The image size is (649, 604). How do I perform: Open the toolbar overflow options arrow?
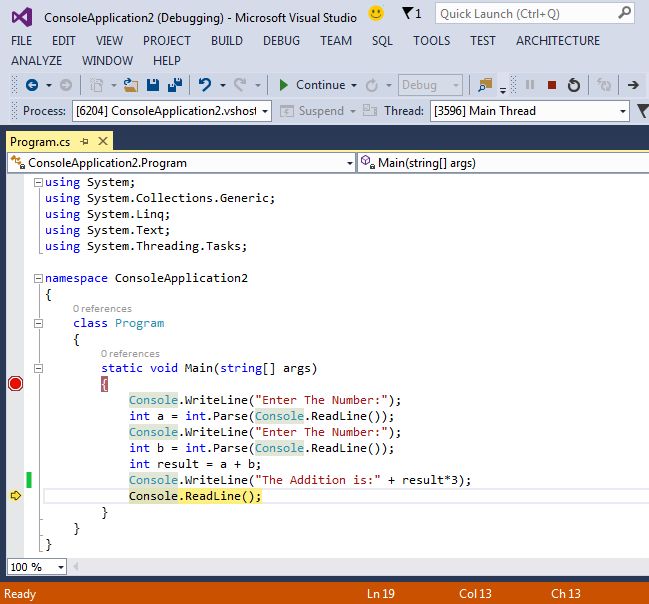point(502,89)
